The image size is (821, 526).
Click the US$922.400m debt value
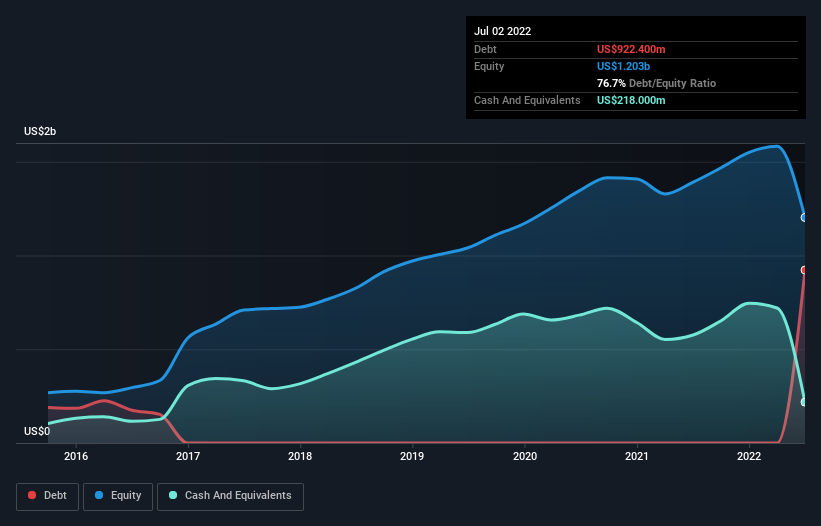tap(631, 49)
